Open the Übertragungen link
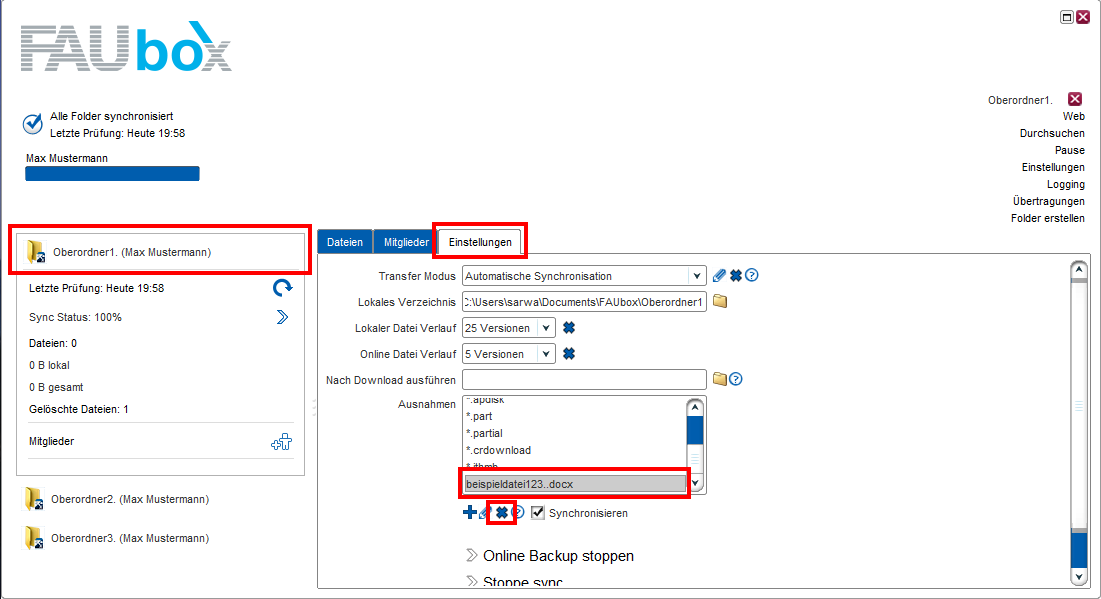This screenshot has height=599, width=1101. [1048, 201]
